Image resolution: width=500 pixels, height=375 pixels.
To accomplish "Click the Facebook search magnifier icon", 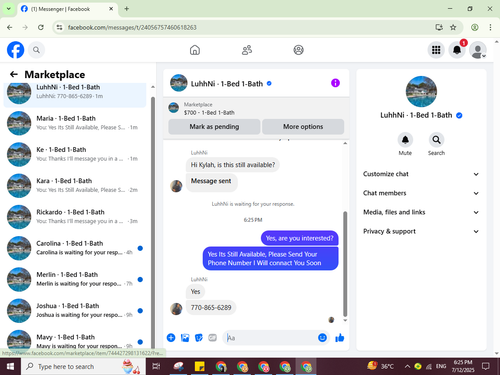I will tap(36, 50).
